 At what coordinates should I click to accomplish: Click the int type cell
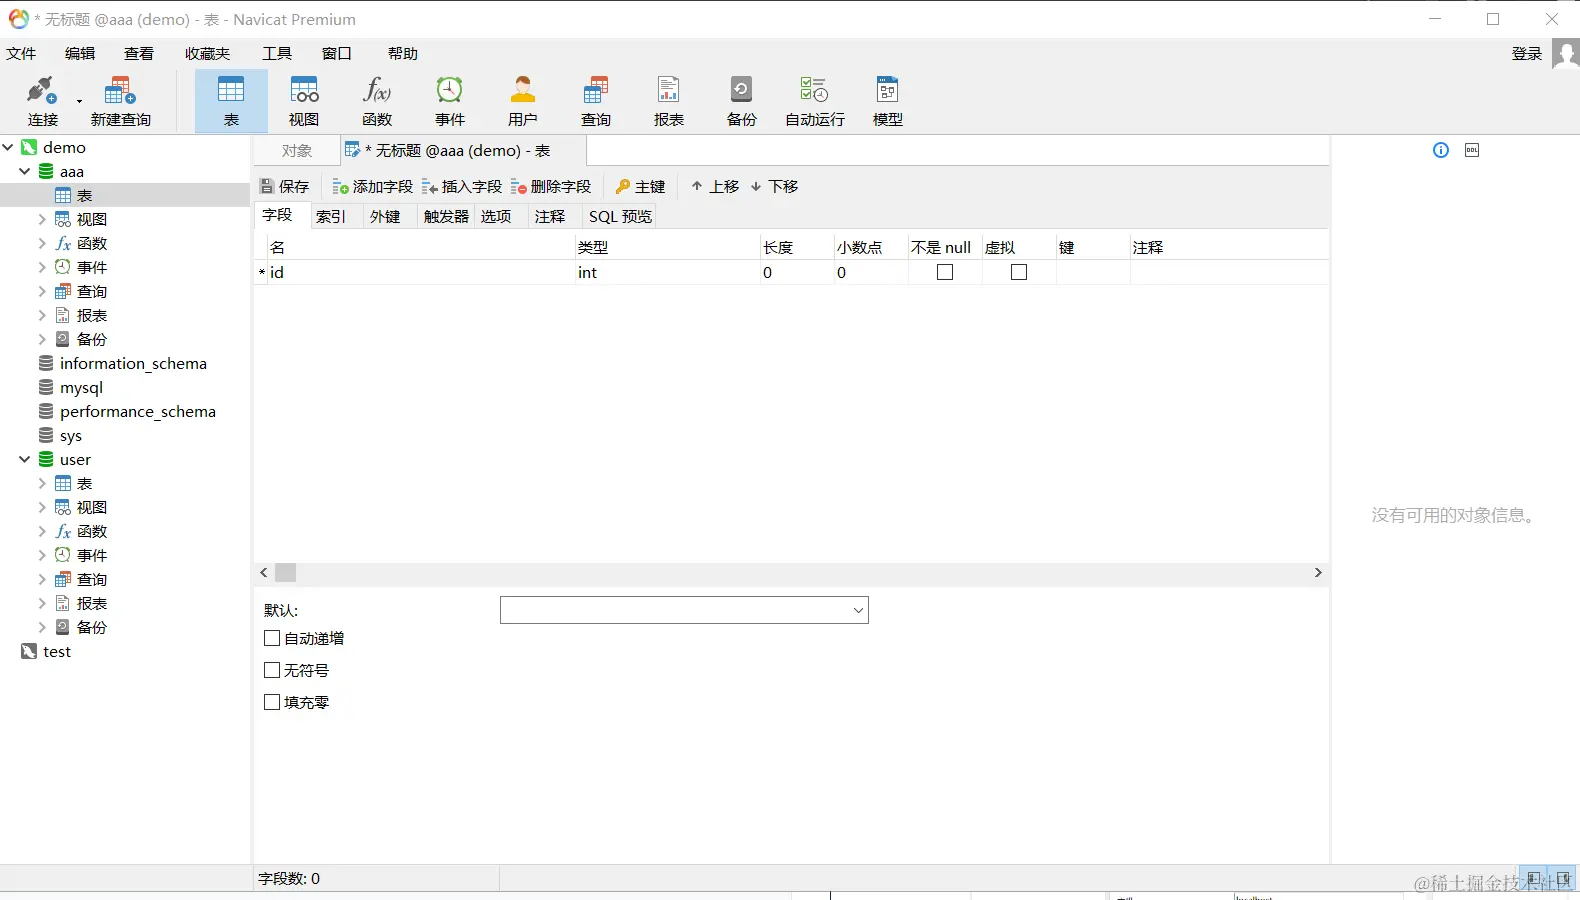pos(667,272)
